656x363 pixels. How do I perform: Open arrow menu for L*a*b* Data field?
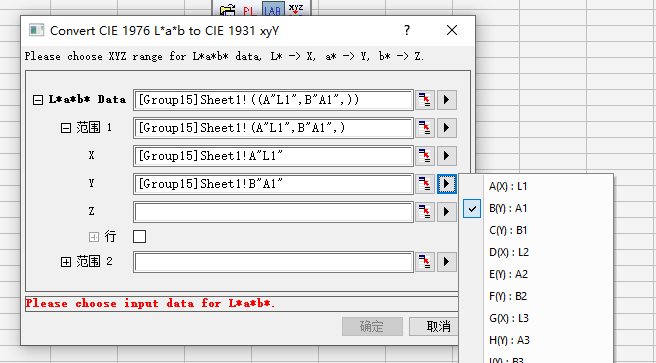447,100
